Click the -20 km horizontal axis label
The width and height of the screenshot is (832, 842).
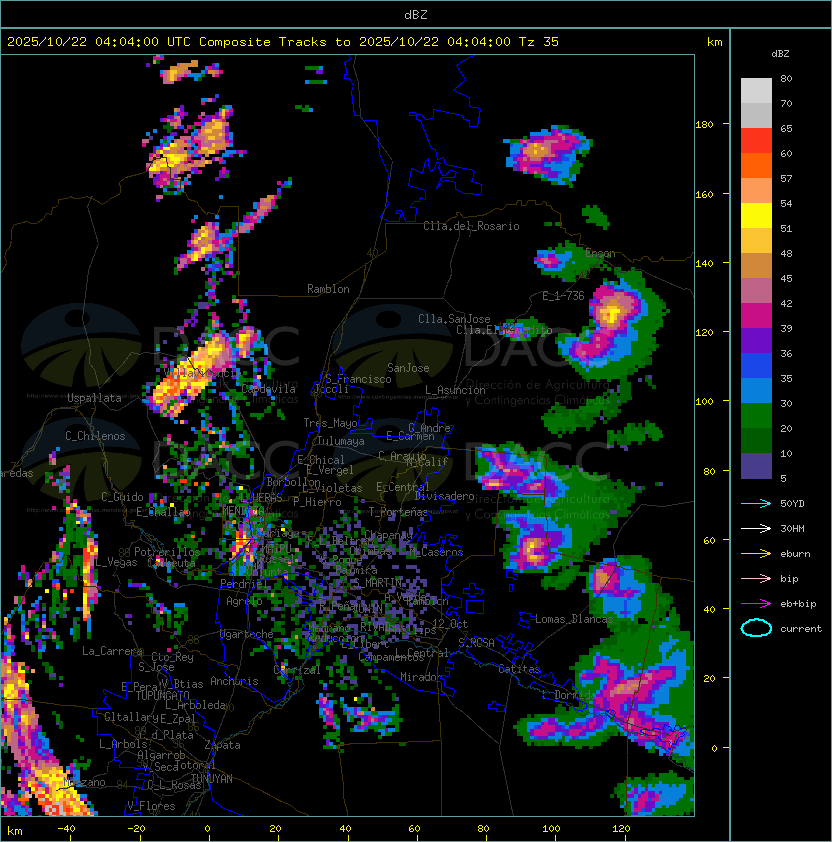tap(136, 829)
